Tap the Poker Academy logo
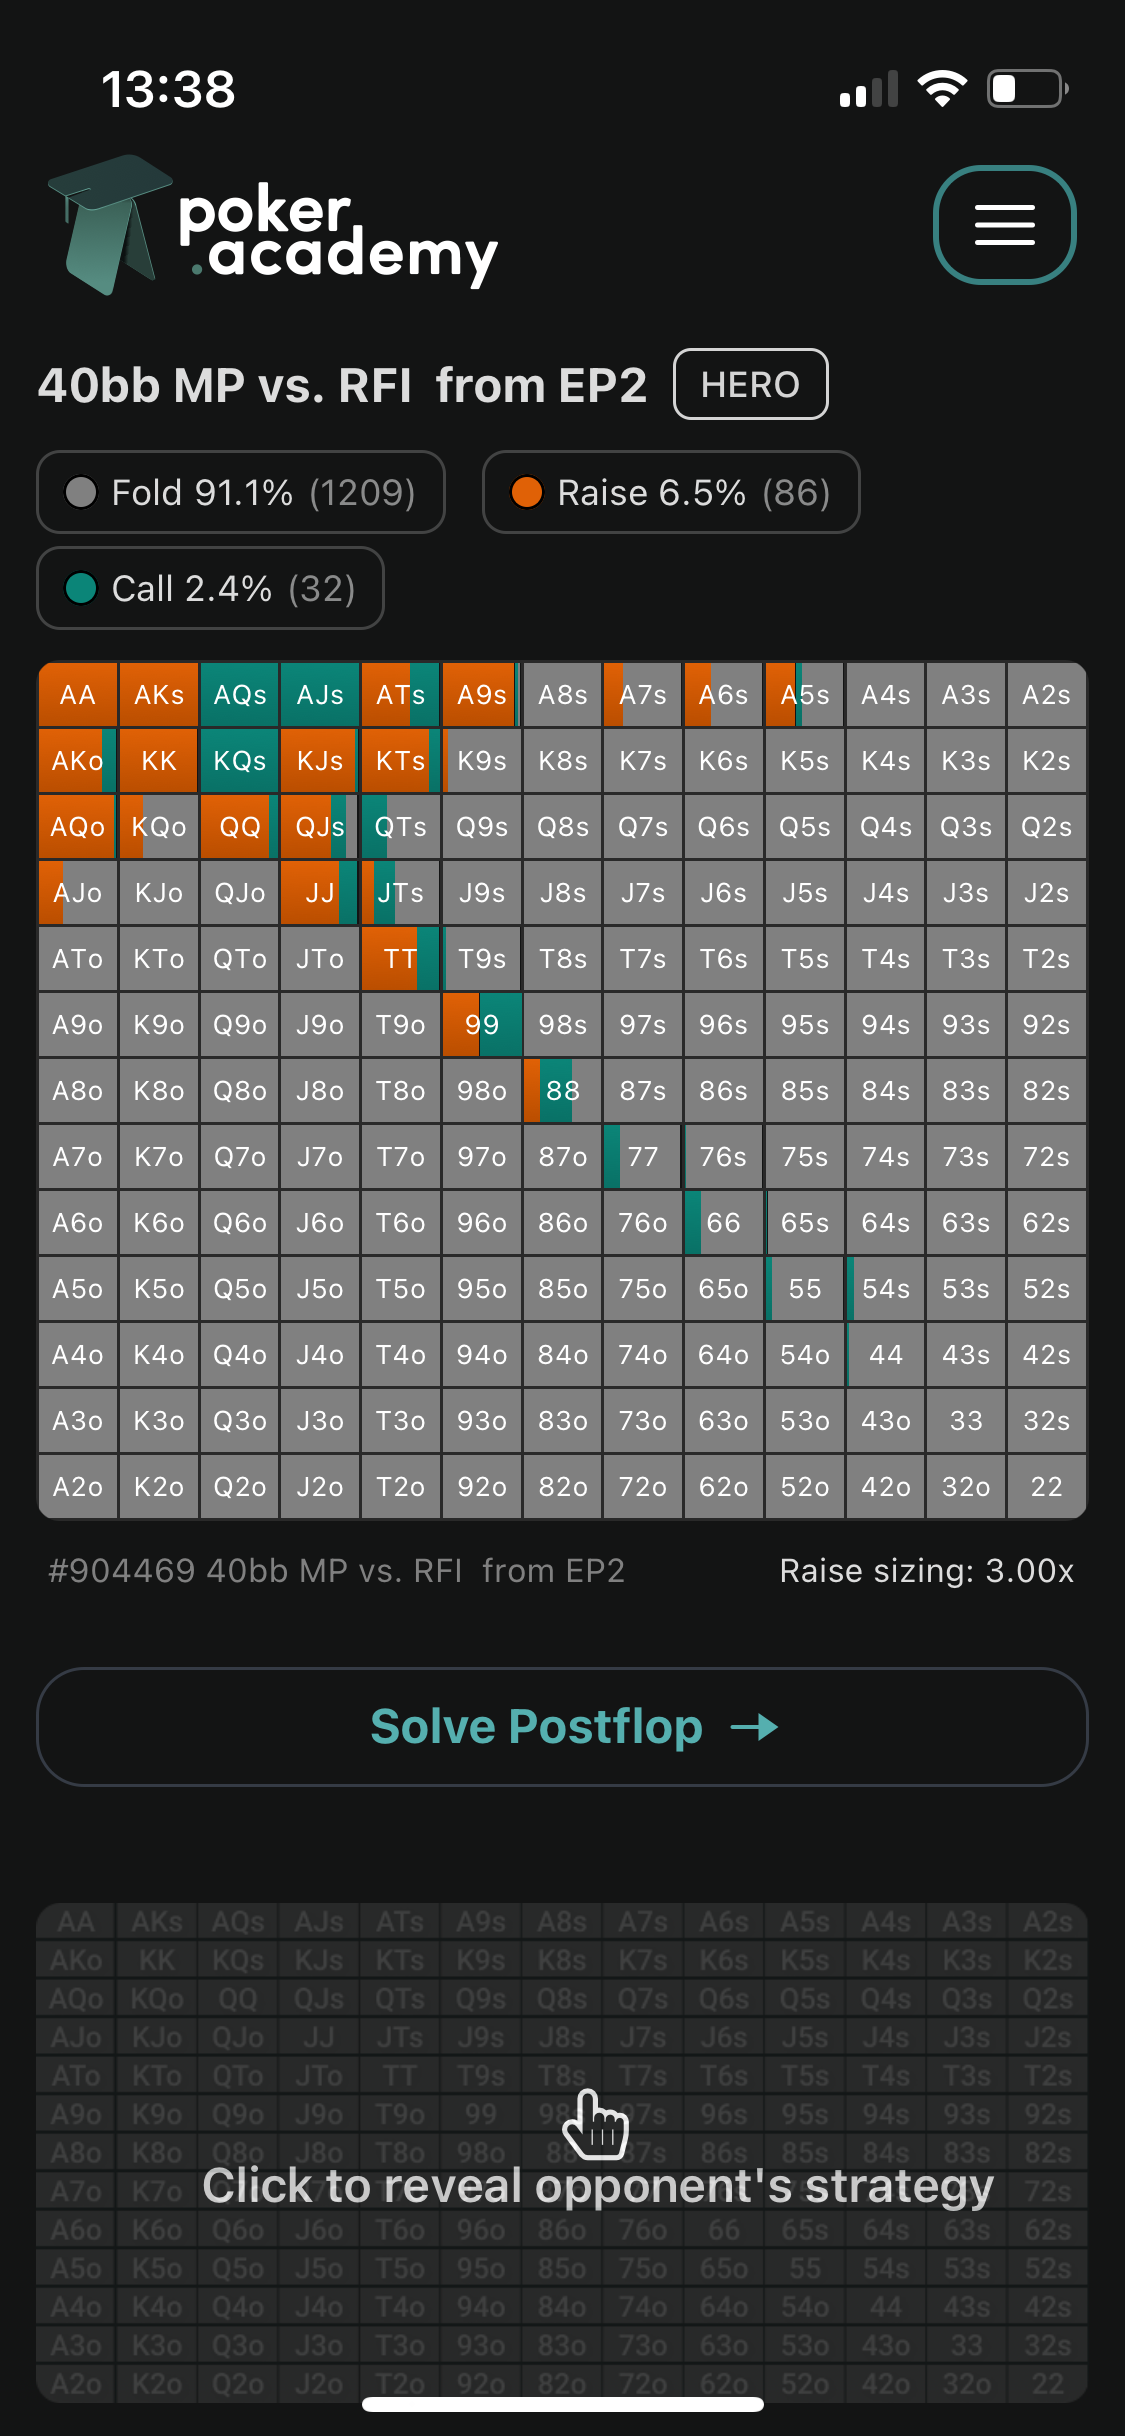This screenshot has width=1125, height=2436. (x=272, y=226)
